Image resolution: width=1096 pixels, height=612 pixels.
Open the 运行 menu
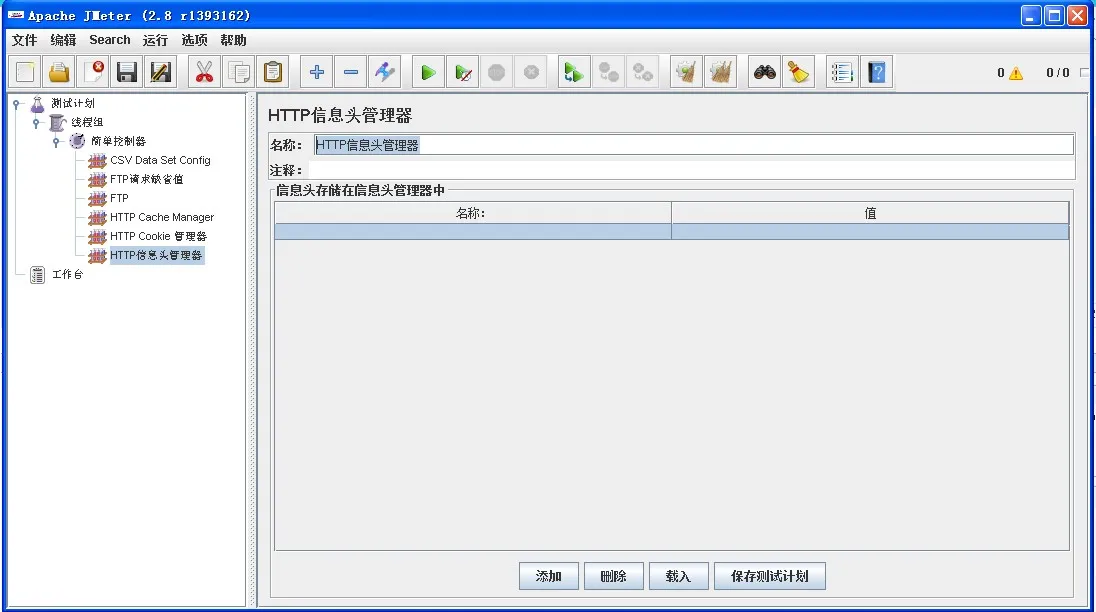(x=155, y=40)
